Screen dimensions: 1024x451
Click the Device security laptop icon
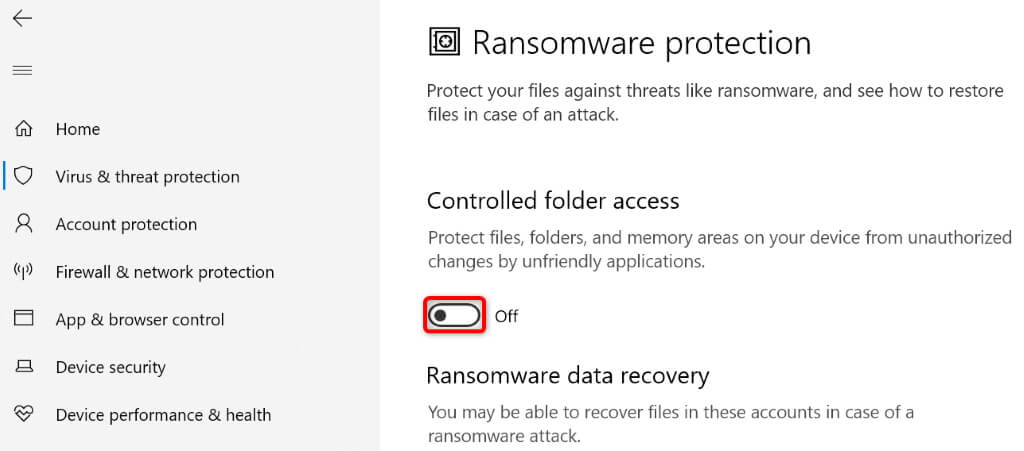click(23, 367)
